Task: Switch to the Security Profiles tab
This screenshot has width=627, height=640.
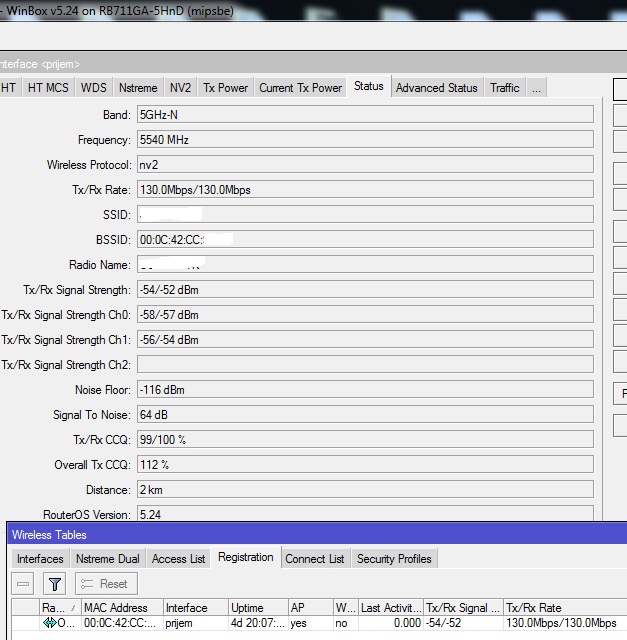Action: 394,558
